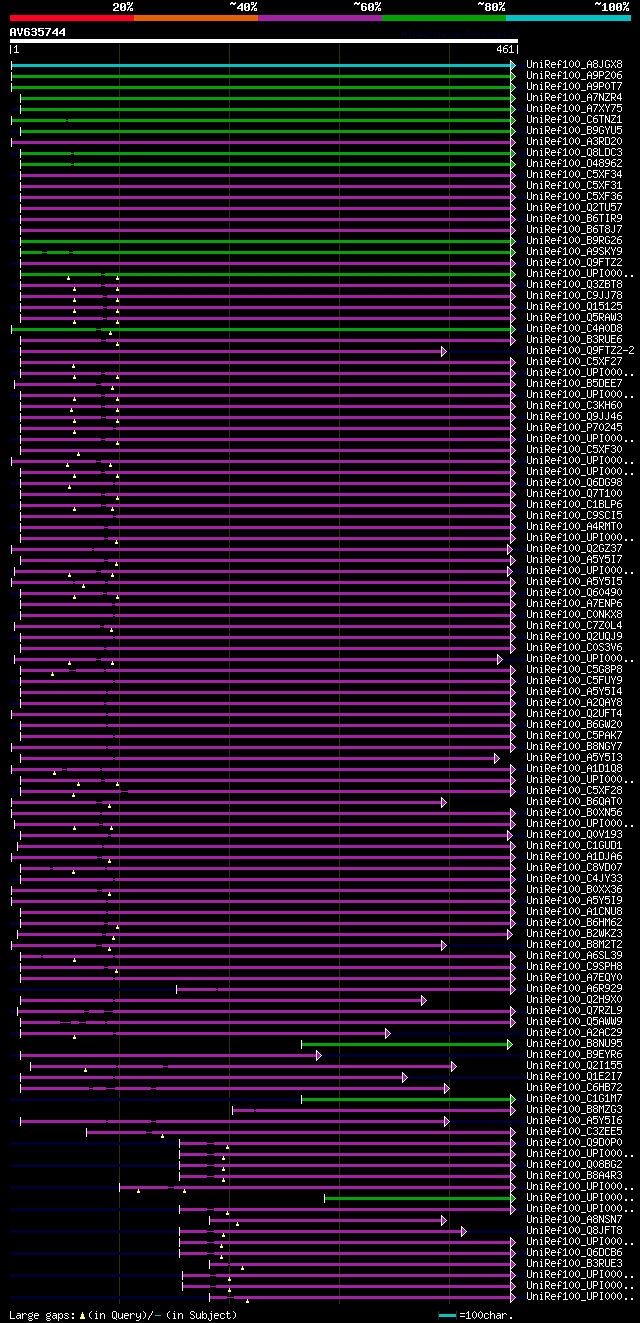Click the arrowhead ending the UniRef100_A8NSN7 alignment
The width and height of the screenshot is (640, 1323).
point(444,1219)
